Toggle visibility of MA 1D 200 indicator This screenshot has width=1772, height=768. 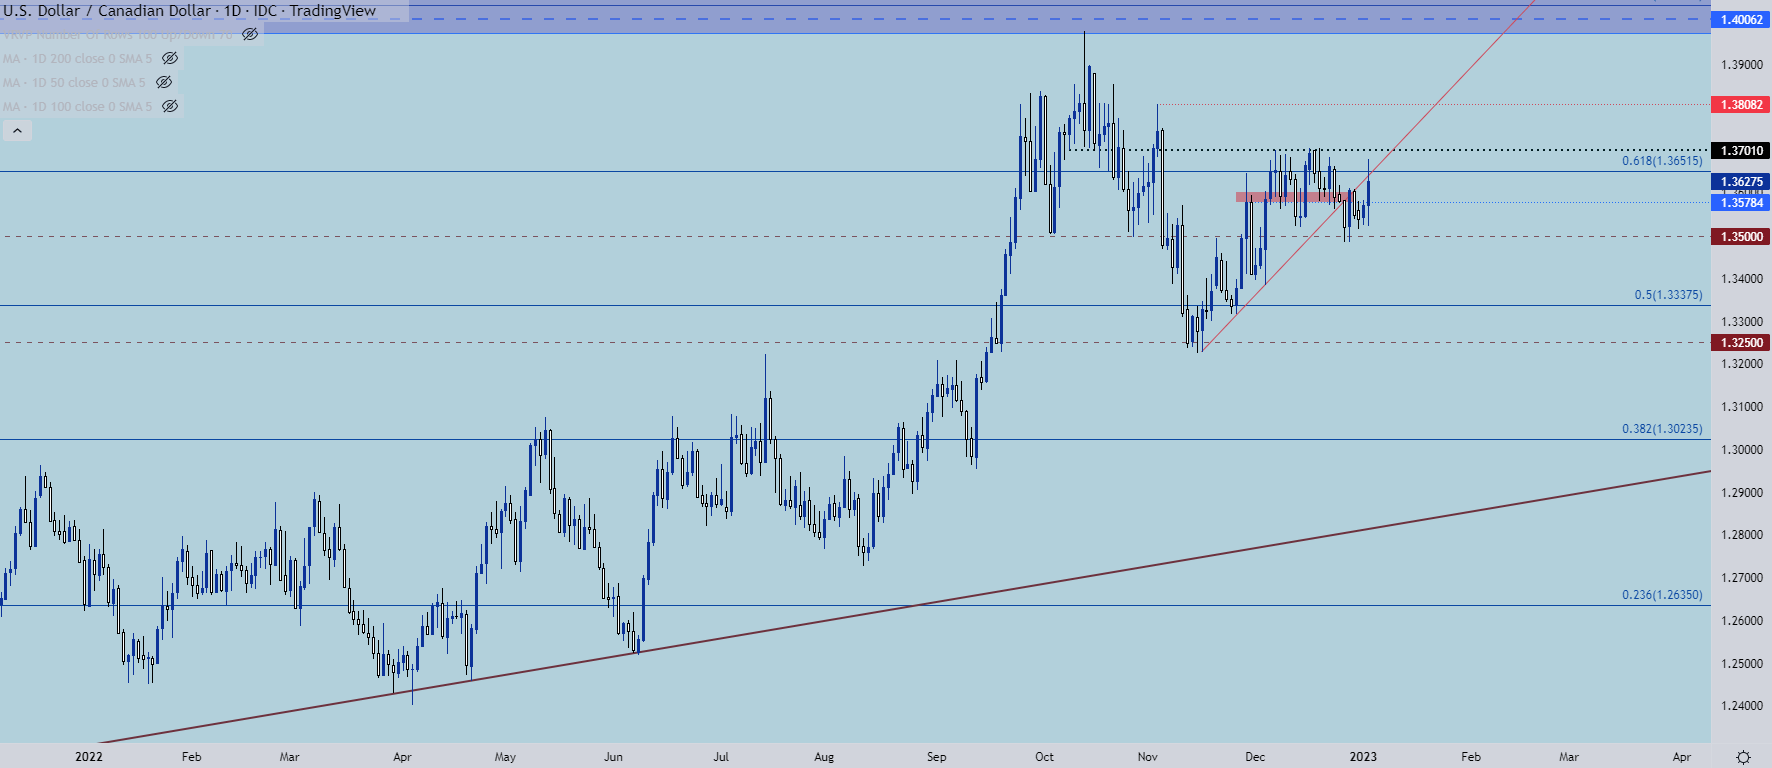170,58
